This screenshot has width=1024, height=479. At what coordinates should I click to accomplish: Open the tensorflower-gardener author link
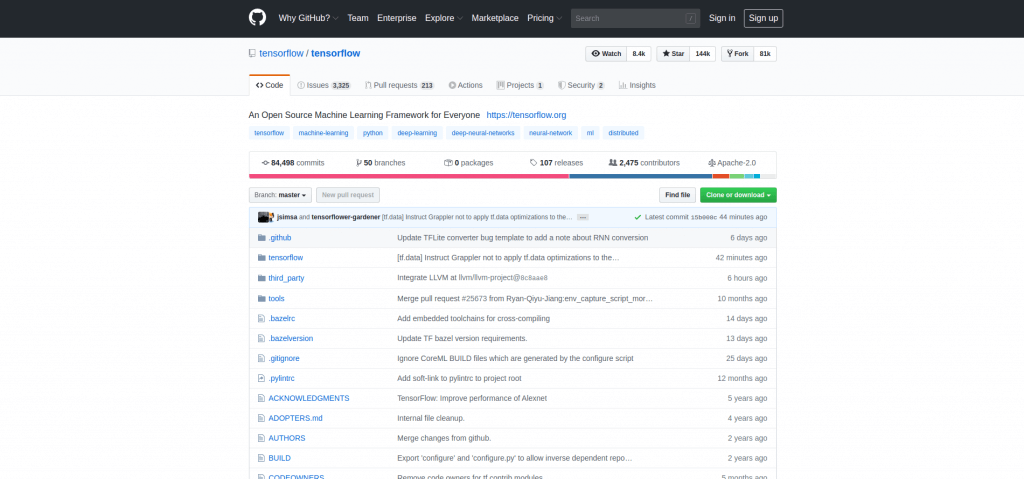point(345,217)
